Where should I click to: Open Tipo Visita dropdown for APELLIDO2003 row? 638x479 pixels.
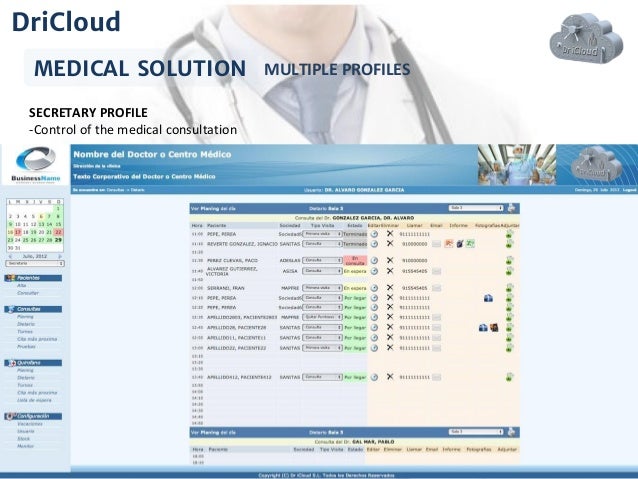pyautogui.click(x=322, y=317)
